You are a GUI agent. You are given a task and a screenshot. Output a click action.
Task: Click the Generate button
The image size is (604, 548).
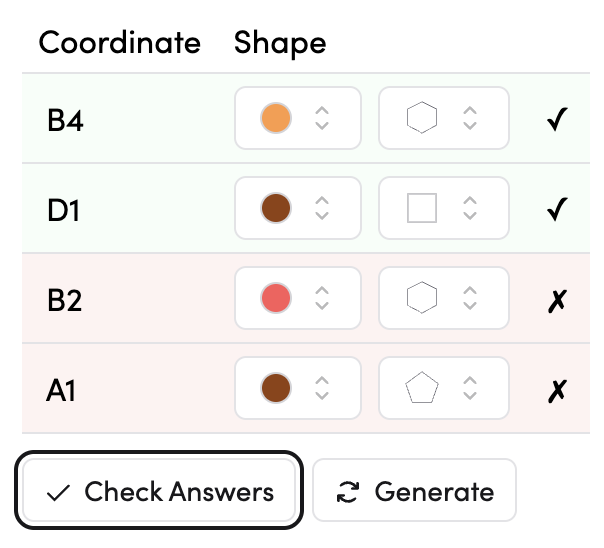(414, 491)
